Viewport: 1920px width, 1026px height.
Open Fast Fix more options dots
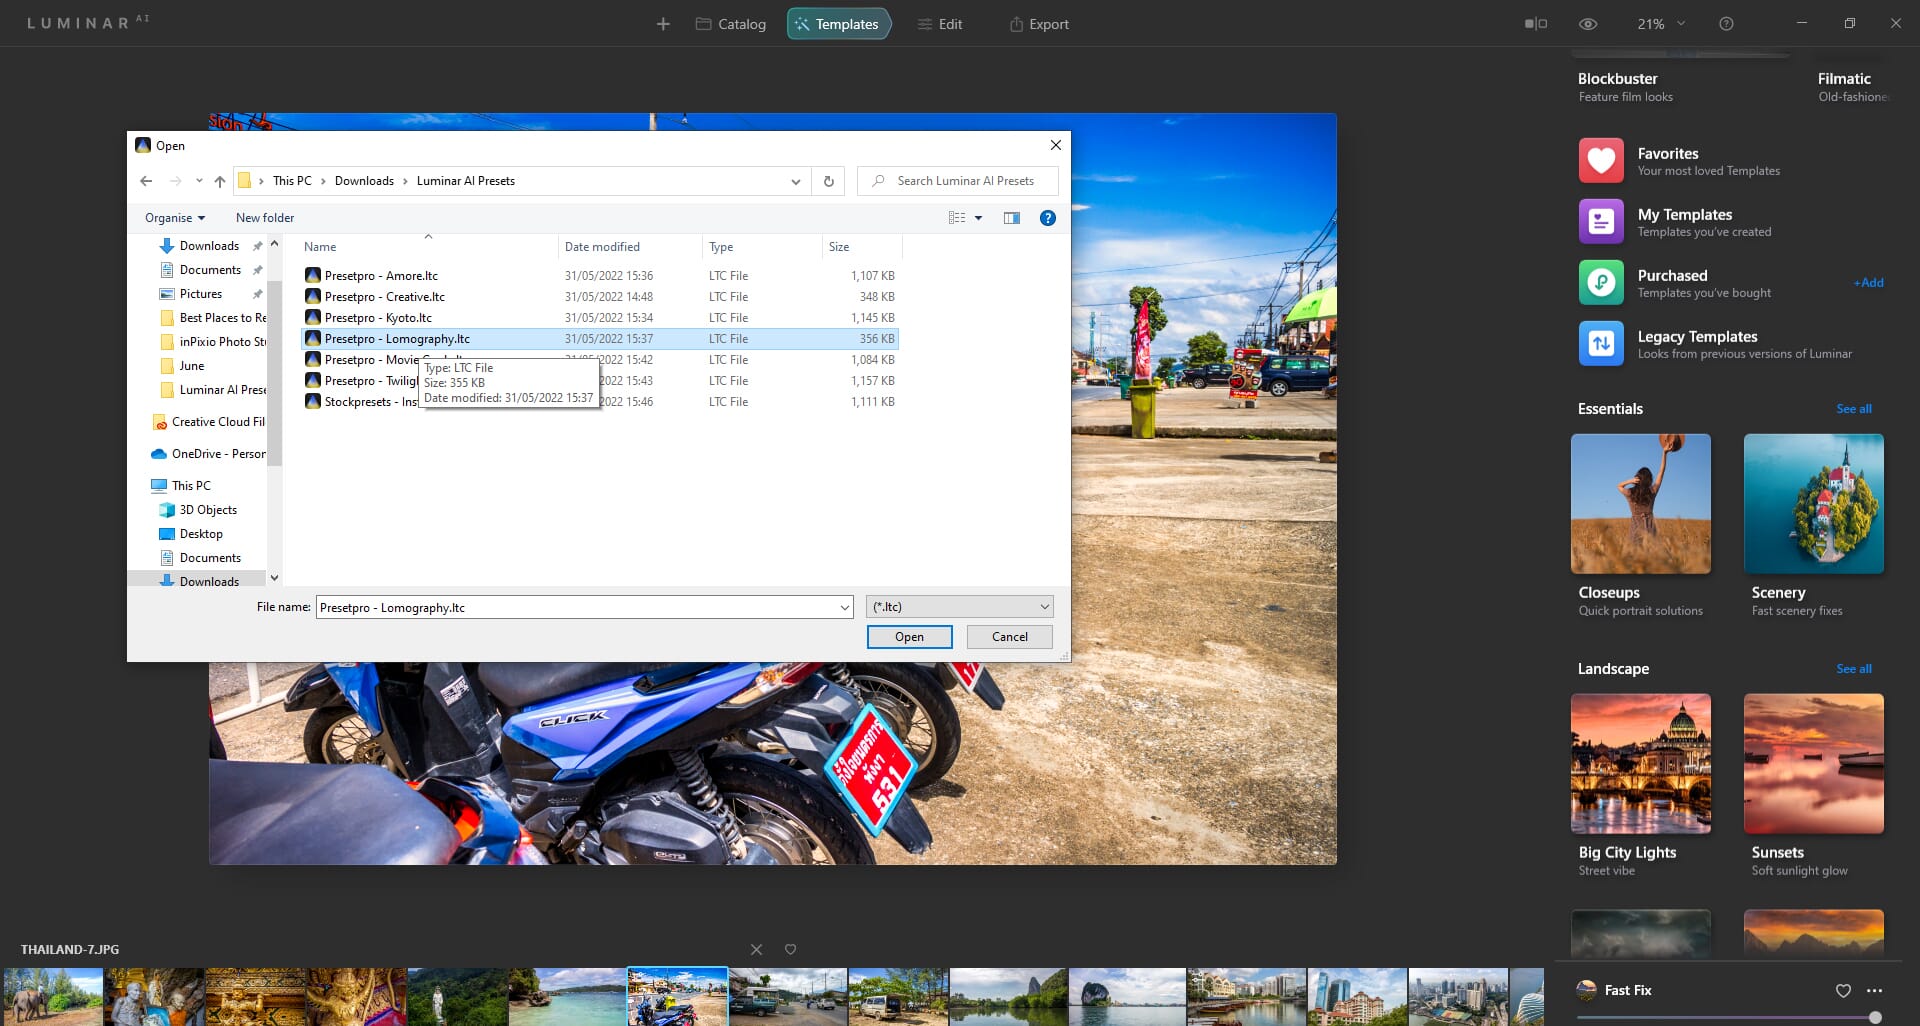coord(1875,991)
